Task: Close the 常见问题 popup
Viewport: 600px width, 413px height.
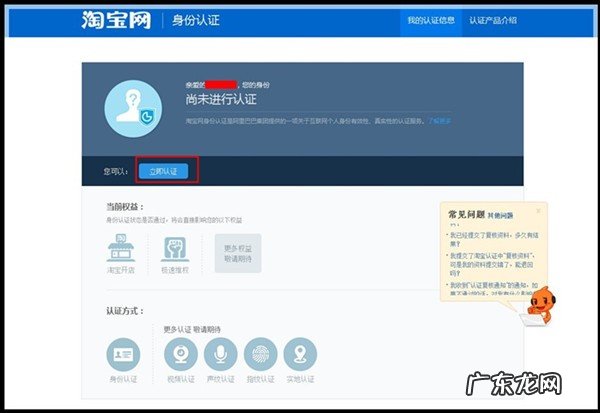Action: [538, 211]
